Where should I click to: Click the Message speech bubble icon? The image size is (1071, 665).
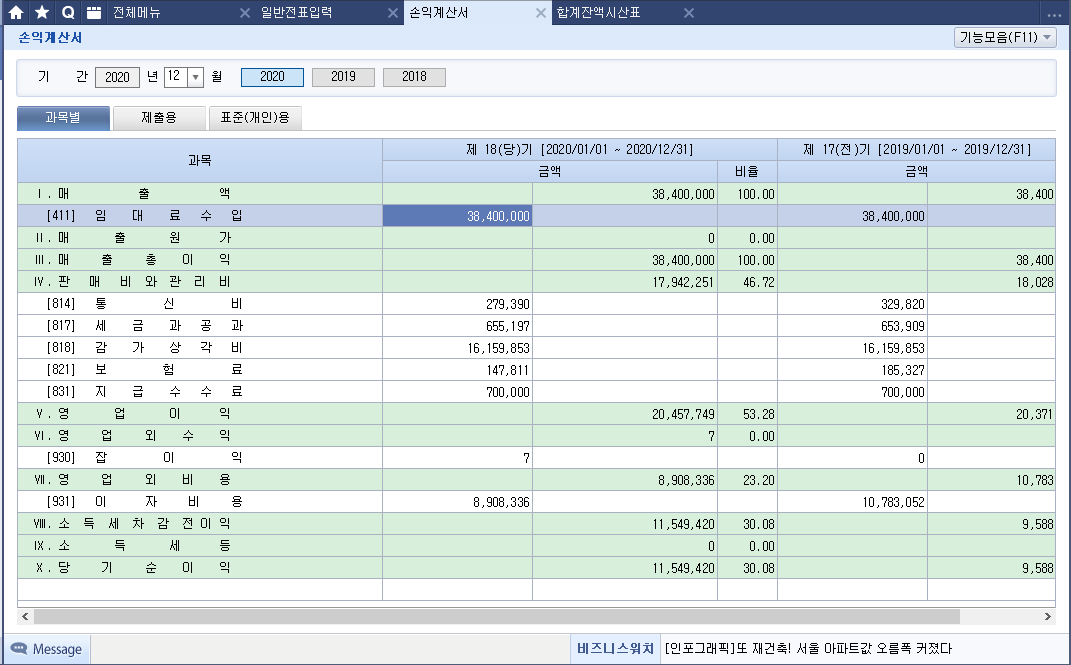click(19, 649)
